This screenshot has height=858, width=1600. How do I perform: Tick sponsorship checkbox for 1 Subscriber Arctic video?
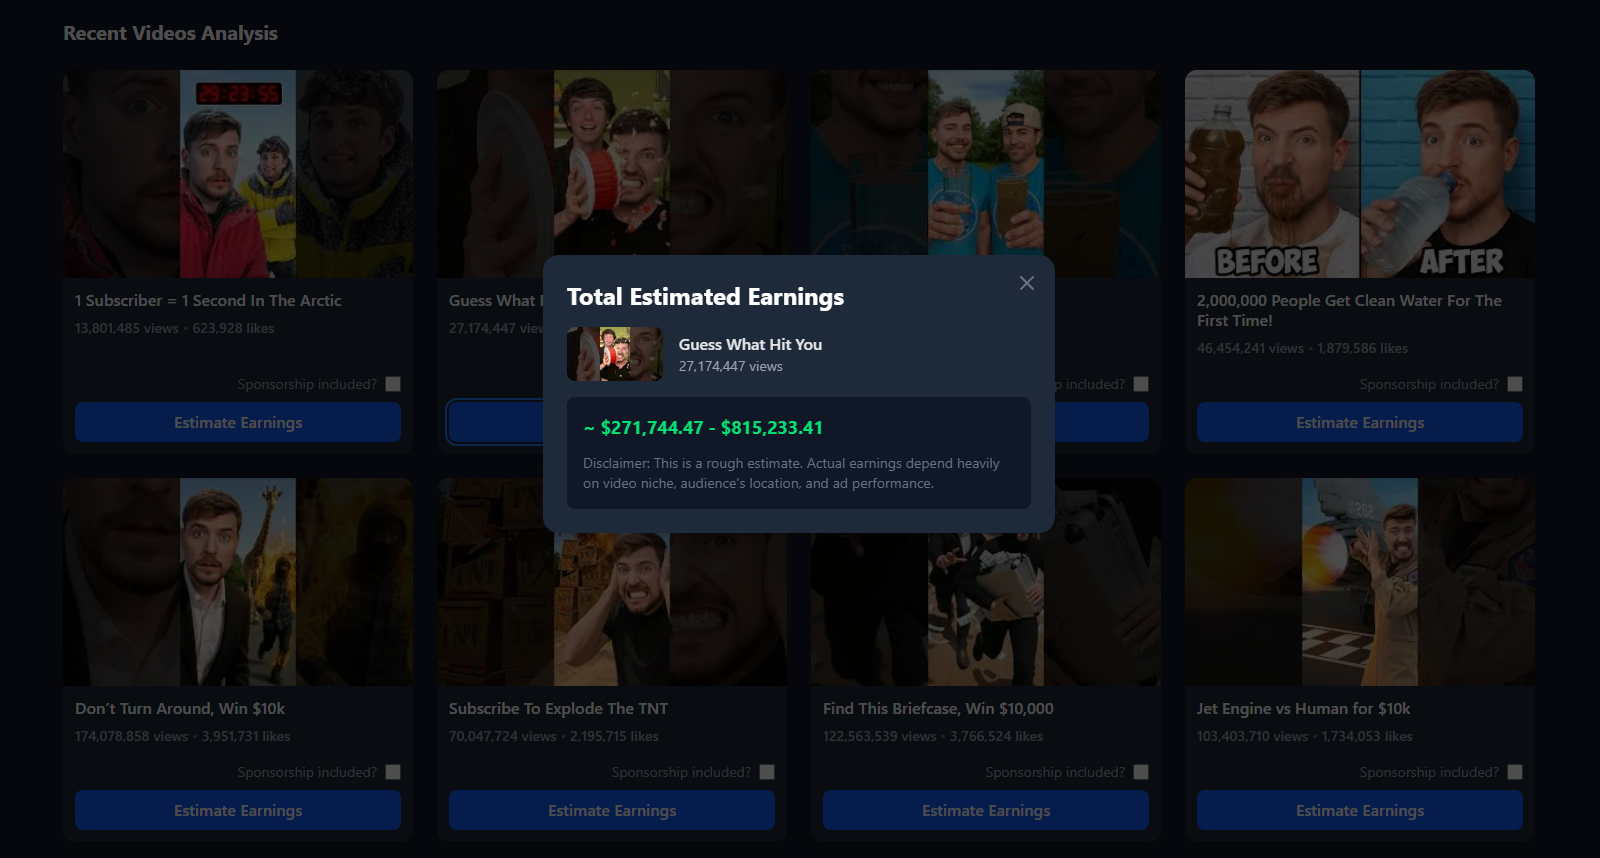point(393,384)
